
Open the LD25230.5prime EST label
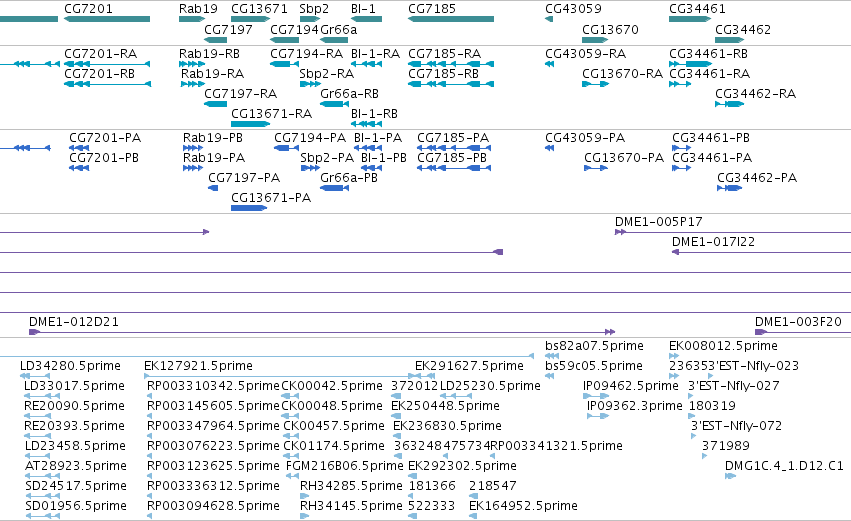[x=490, y=386]
